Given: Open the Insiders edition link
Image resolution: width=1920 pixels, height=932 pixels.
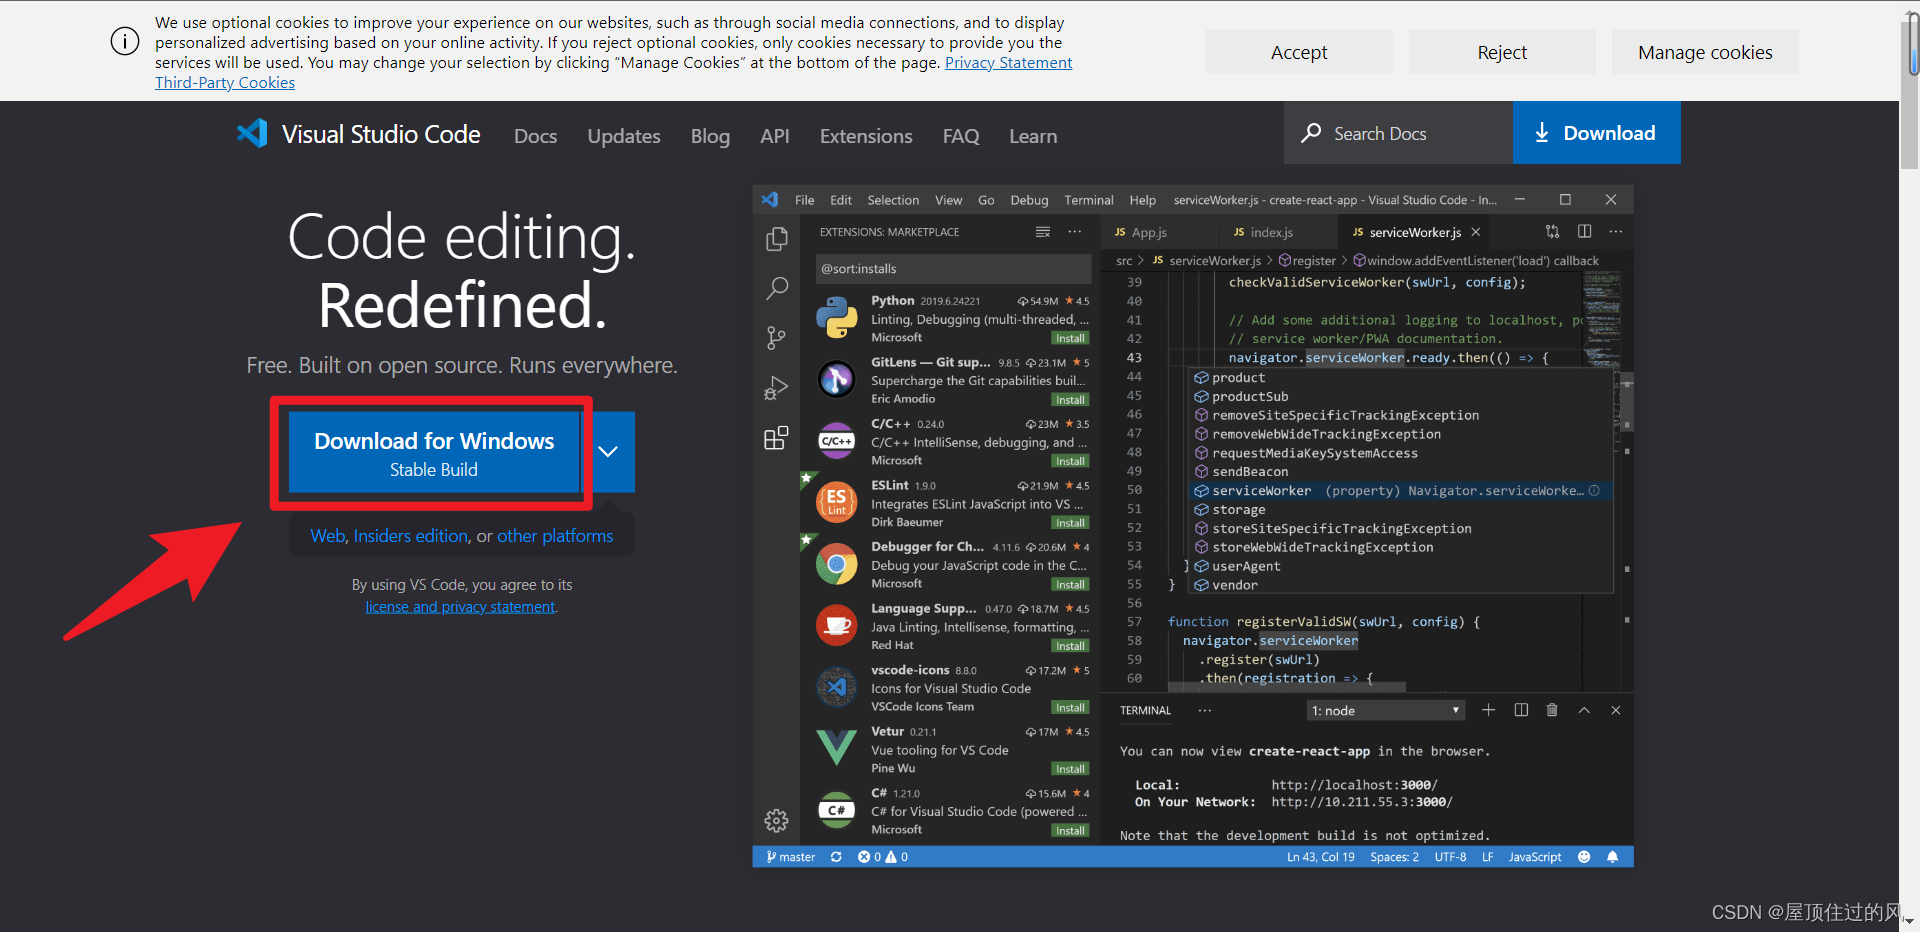Looking at the screenshot, I should click(x=411, y=536).
